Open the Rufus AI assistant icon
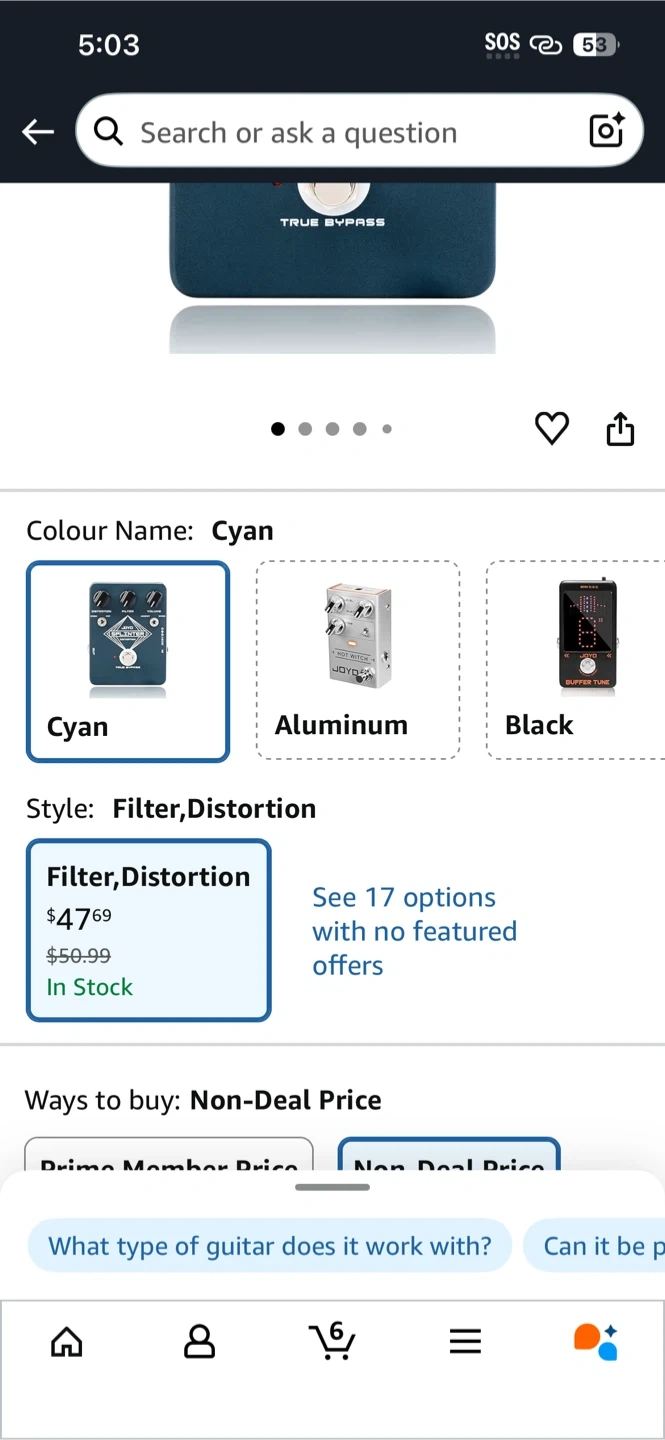 596,1341
